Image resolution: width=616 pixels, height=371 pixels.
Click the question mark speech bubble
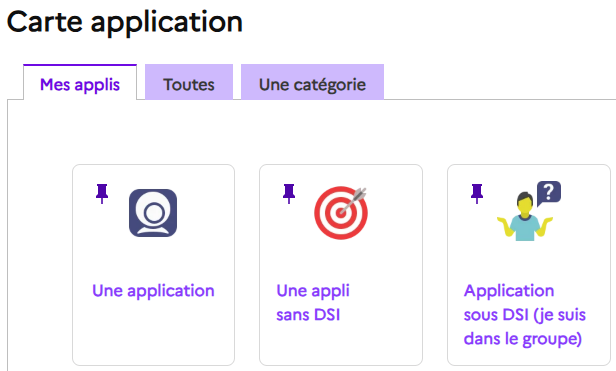pyautogui.click(x=548, y=193)
